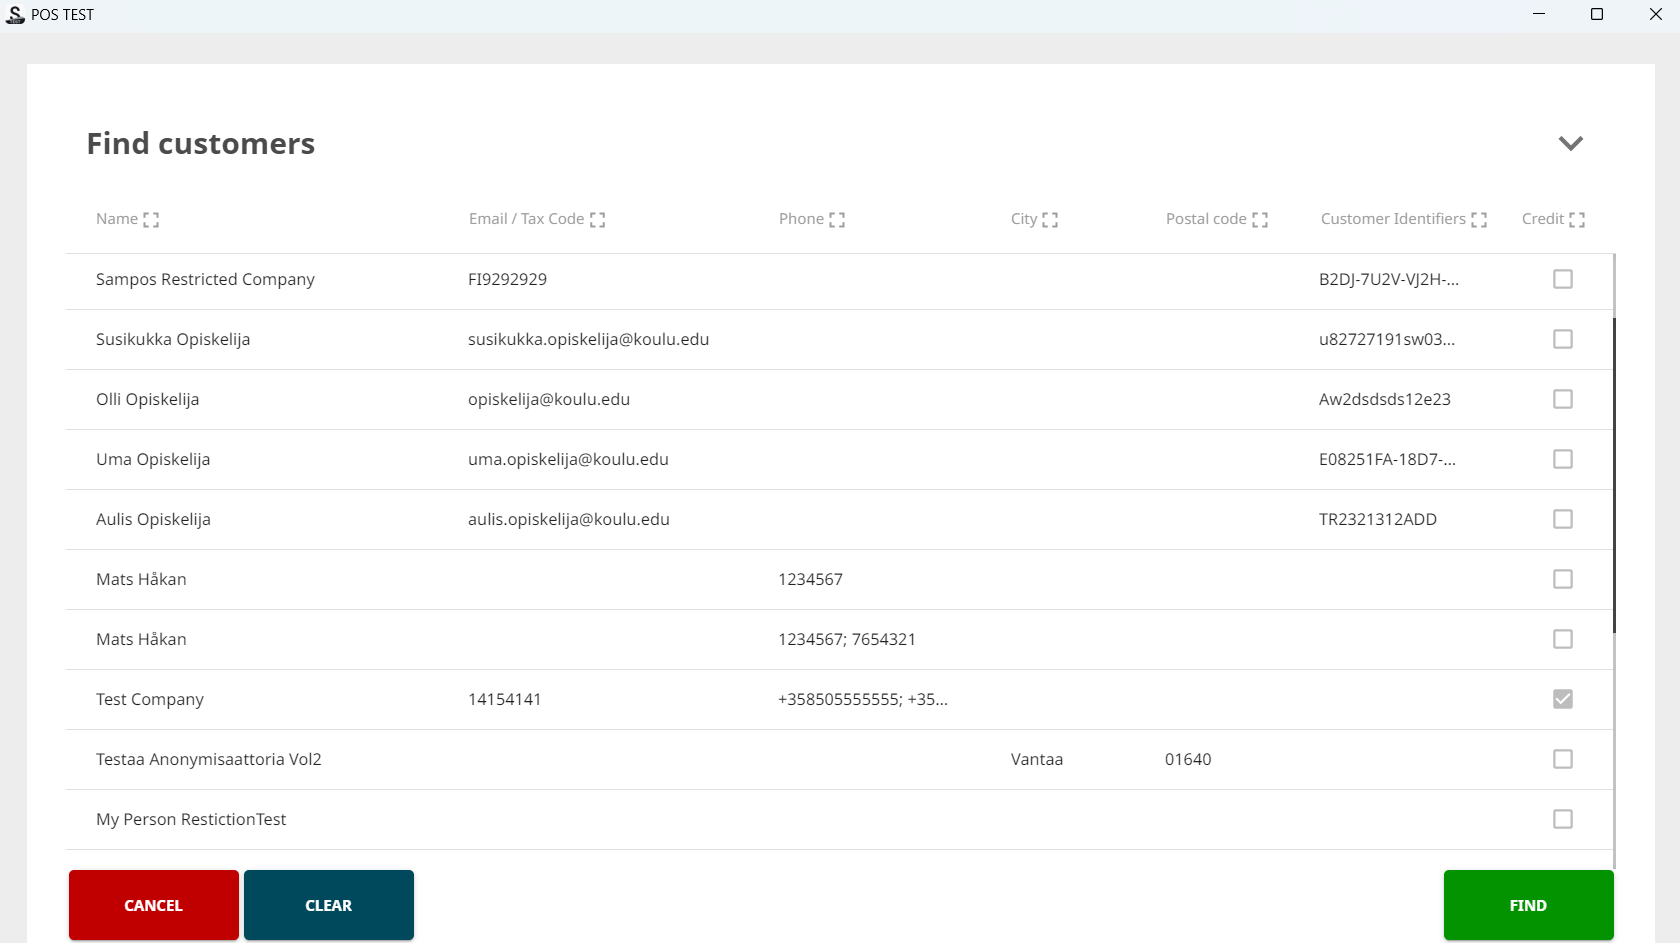Click the expand icon beside Name column

click(151, 220)
